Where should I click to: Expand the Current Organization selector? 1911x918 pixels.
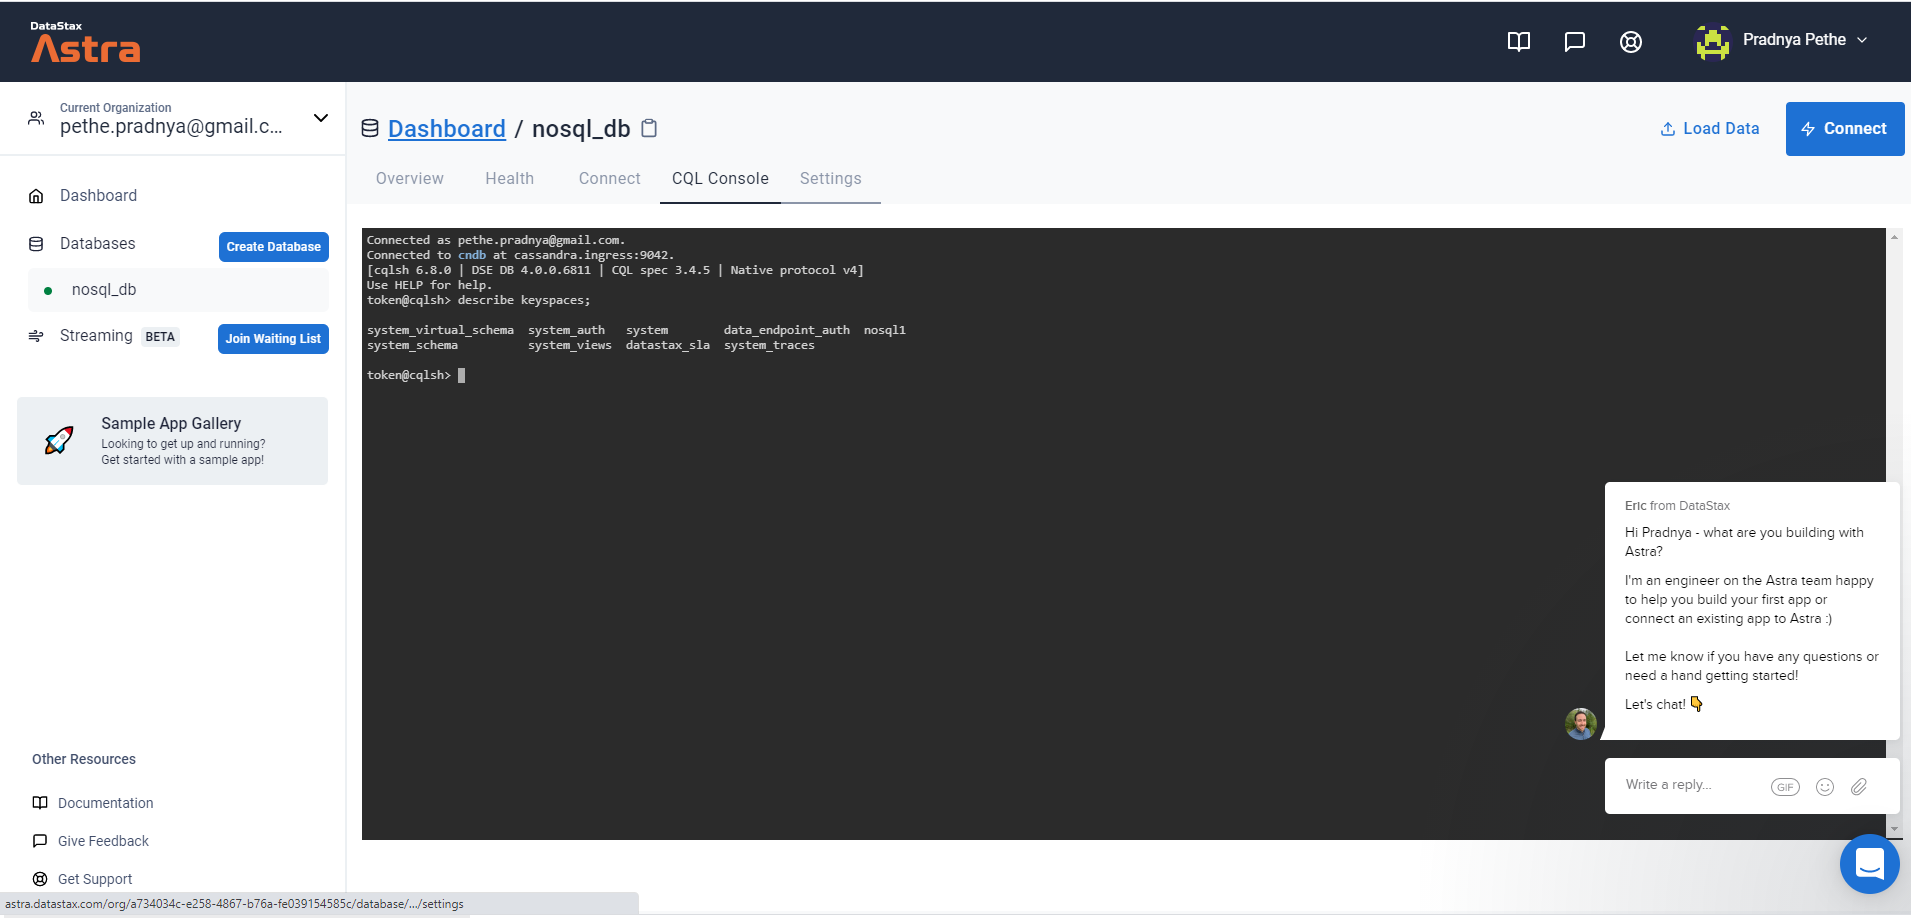point(320,118)
